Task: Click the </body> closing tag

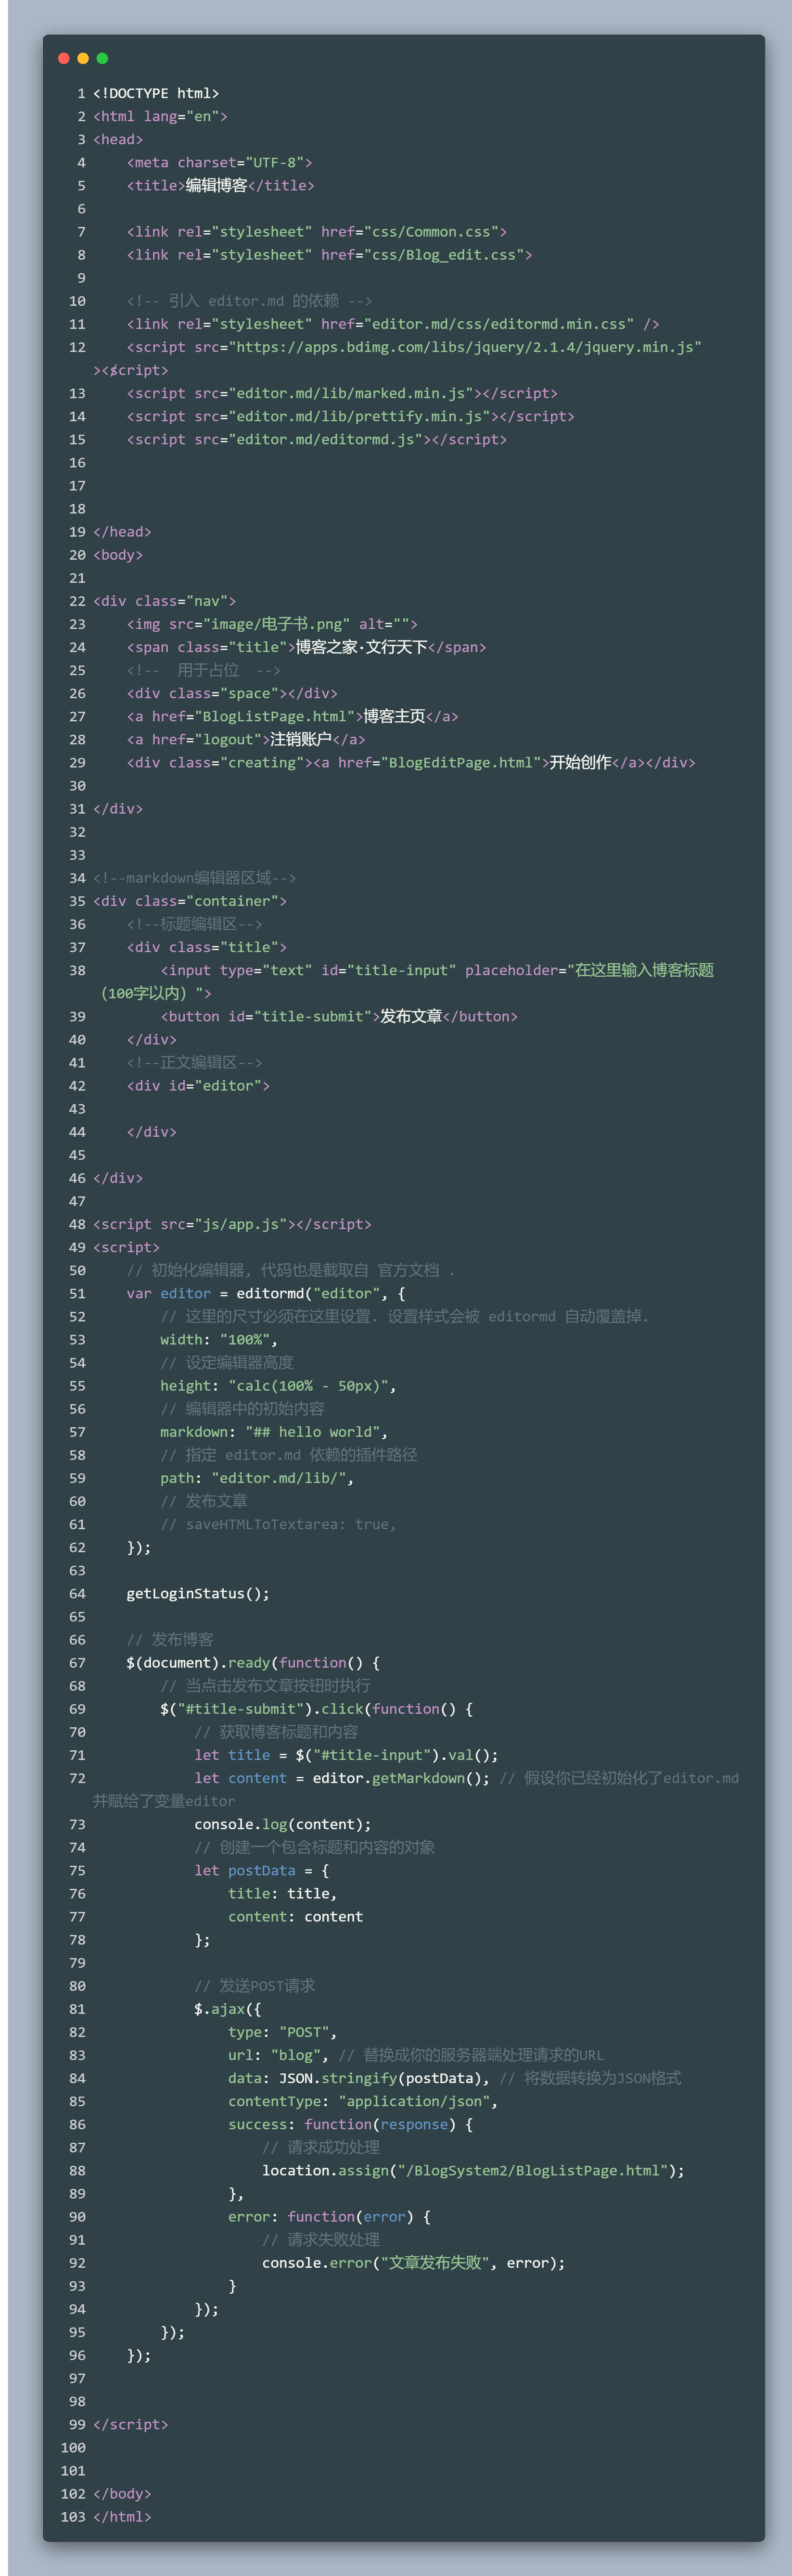Action: pos(122,2493)
